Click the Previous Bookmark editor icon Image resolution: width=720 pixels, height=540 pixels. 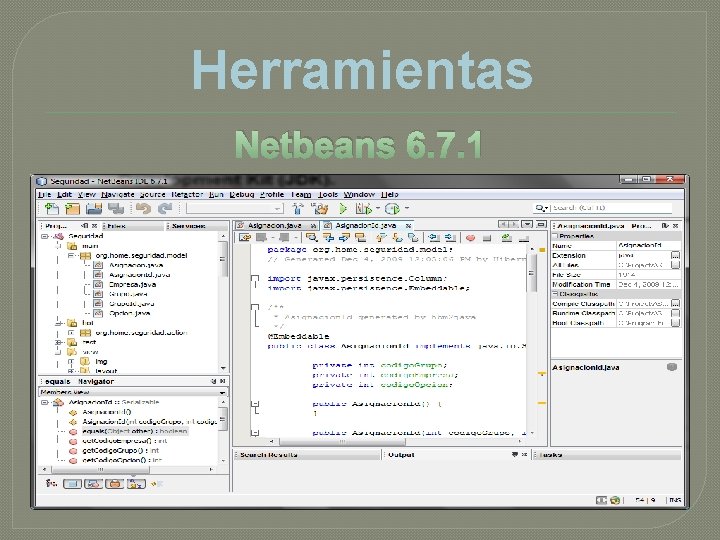[x=381, y=237]
